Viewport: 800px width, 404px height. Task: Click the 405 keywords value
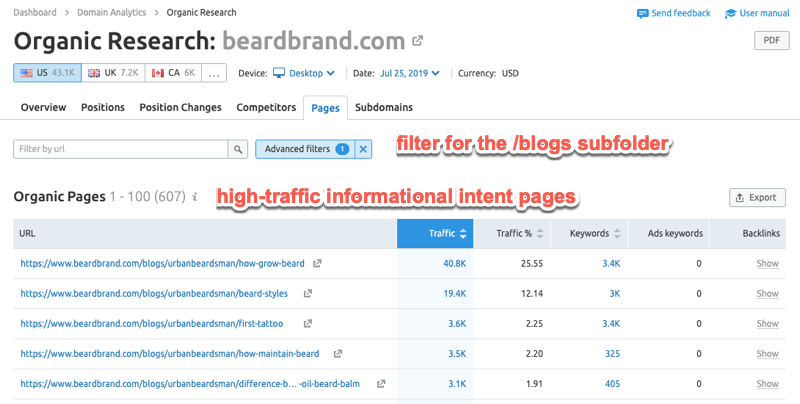(612, 384)
